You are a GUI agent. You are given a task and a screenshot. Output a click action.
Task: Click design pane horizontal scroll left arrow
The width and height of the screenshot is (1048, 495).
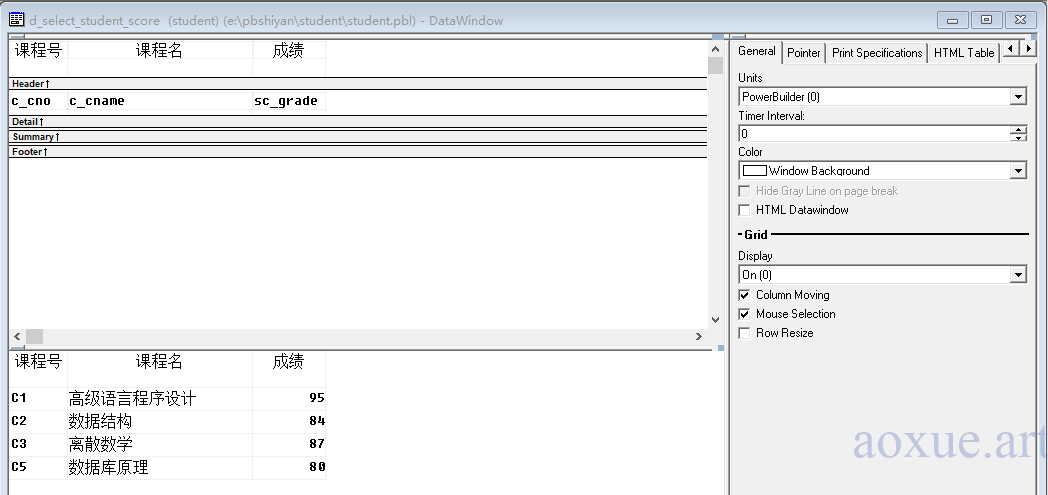click(17, 336)
